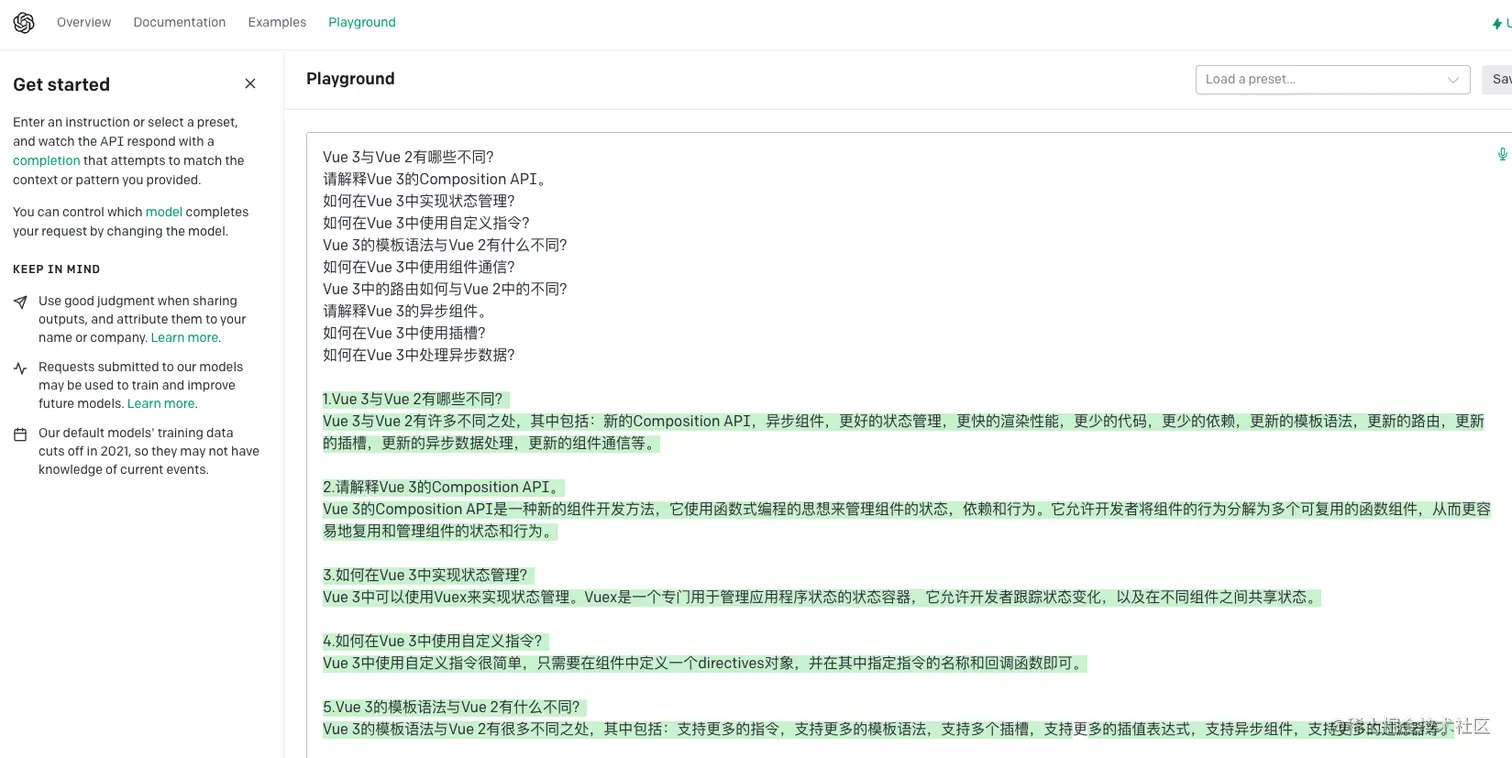Image resolution: width=1512 pixels, height=758 pixels.
Task: Follow the completion link
Action: coord(46,160)
